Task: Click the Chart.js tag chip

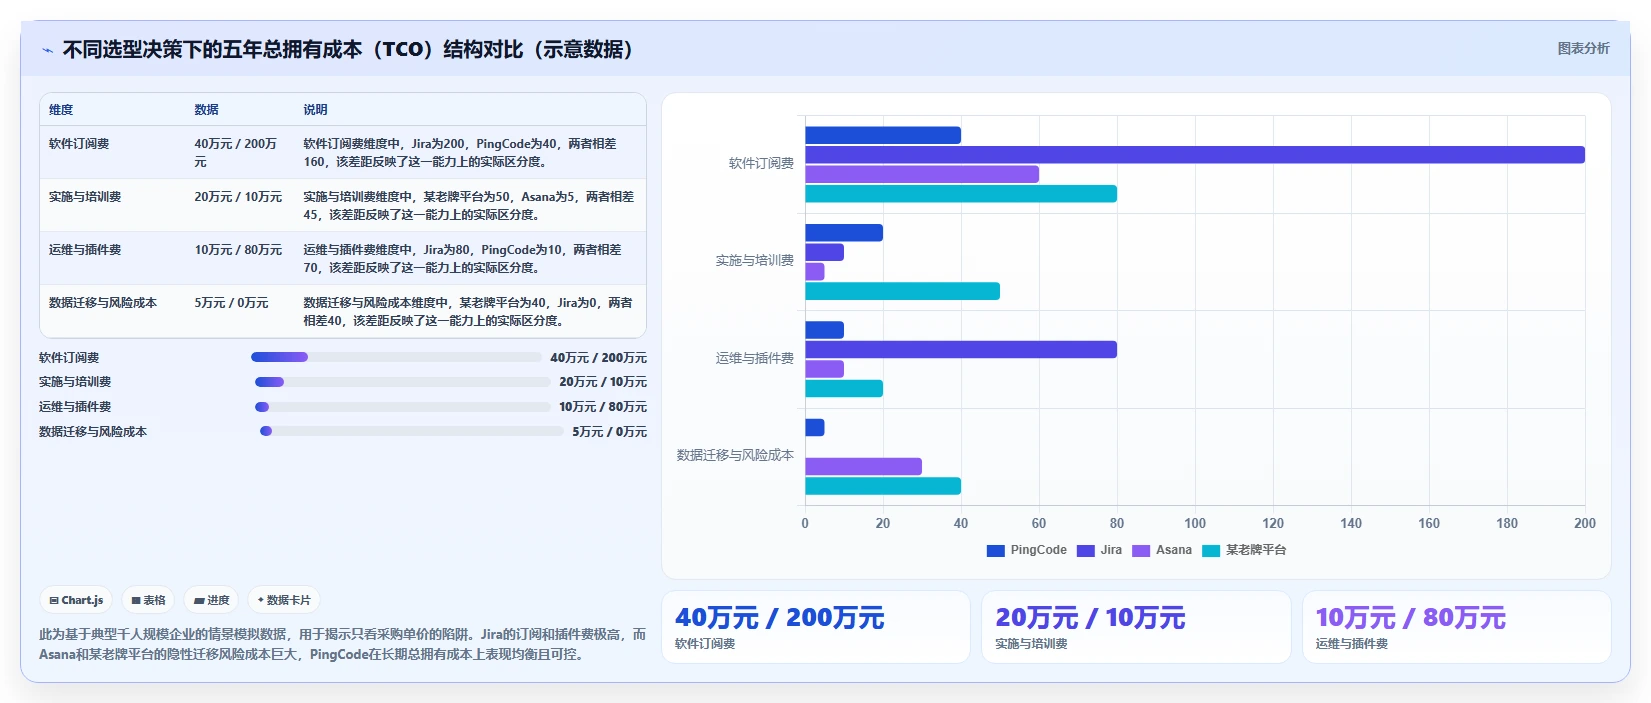Action: [76, 600]
